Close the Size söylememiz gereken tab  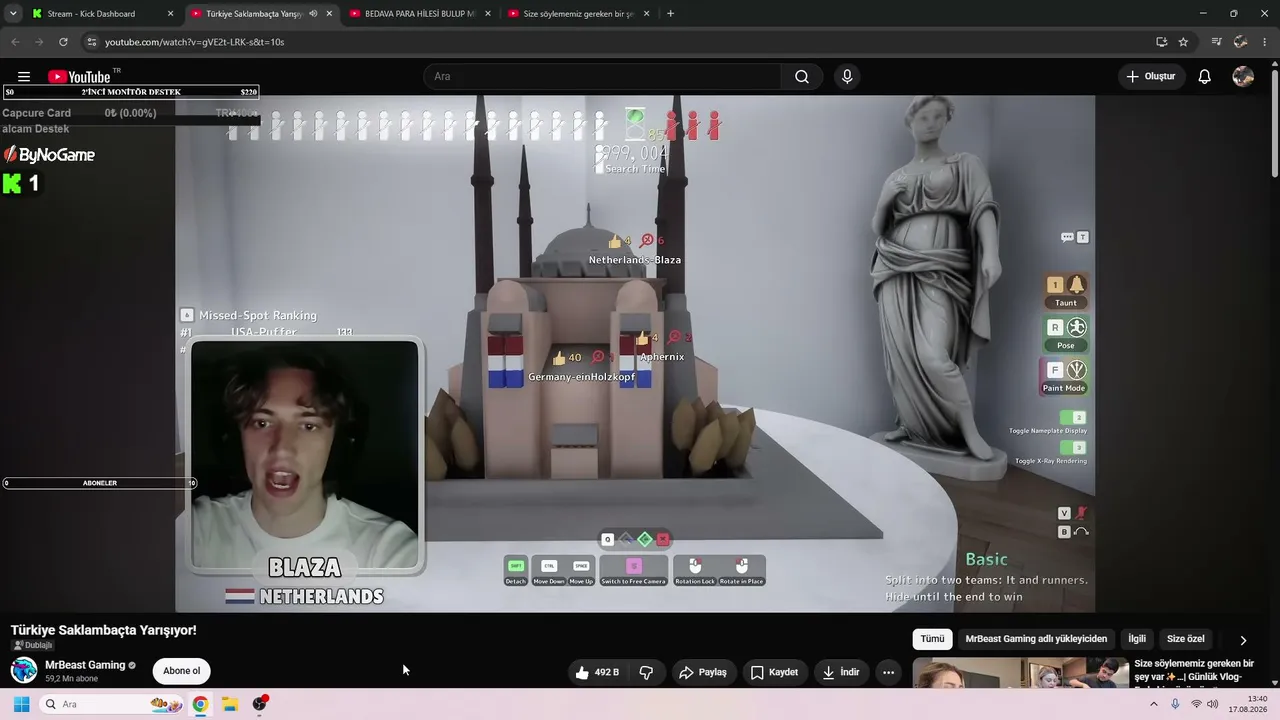[x=647, y=14]
